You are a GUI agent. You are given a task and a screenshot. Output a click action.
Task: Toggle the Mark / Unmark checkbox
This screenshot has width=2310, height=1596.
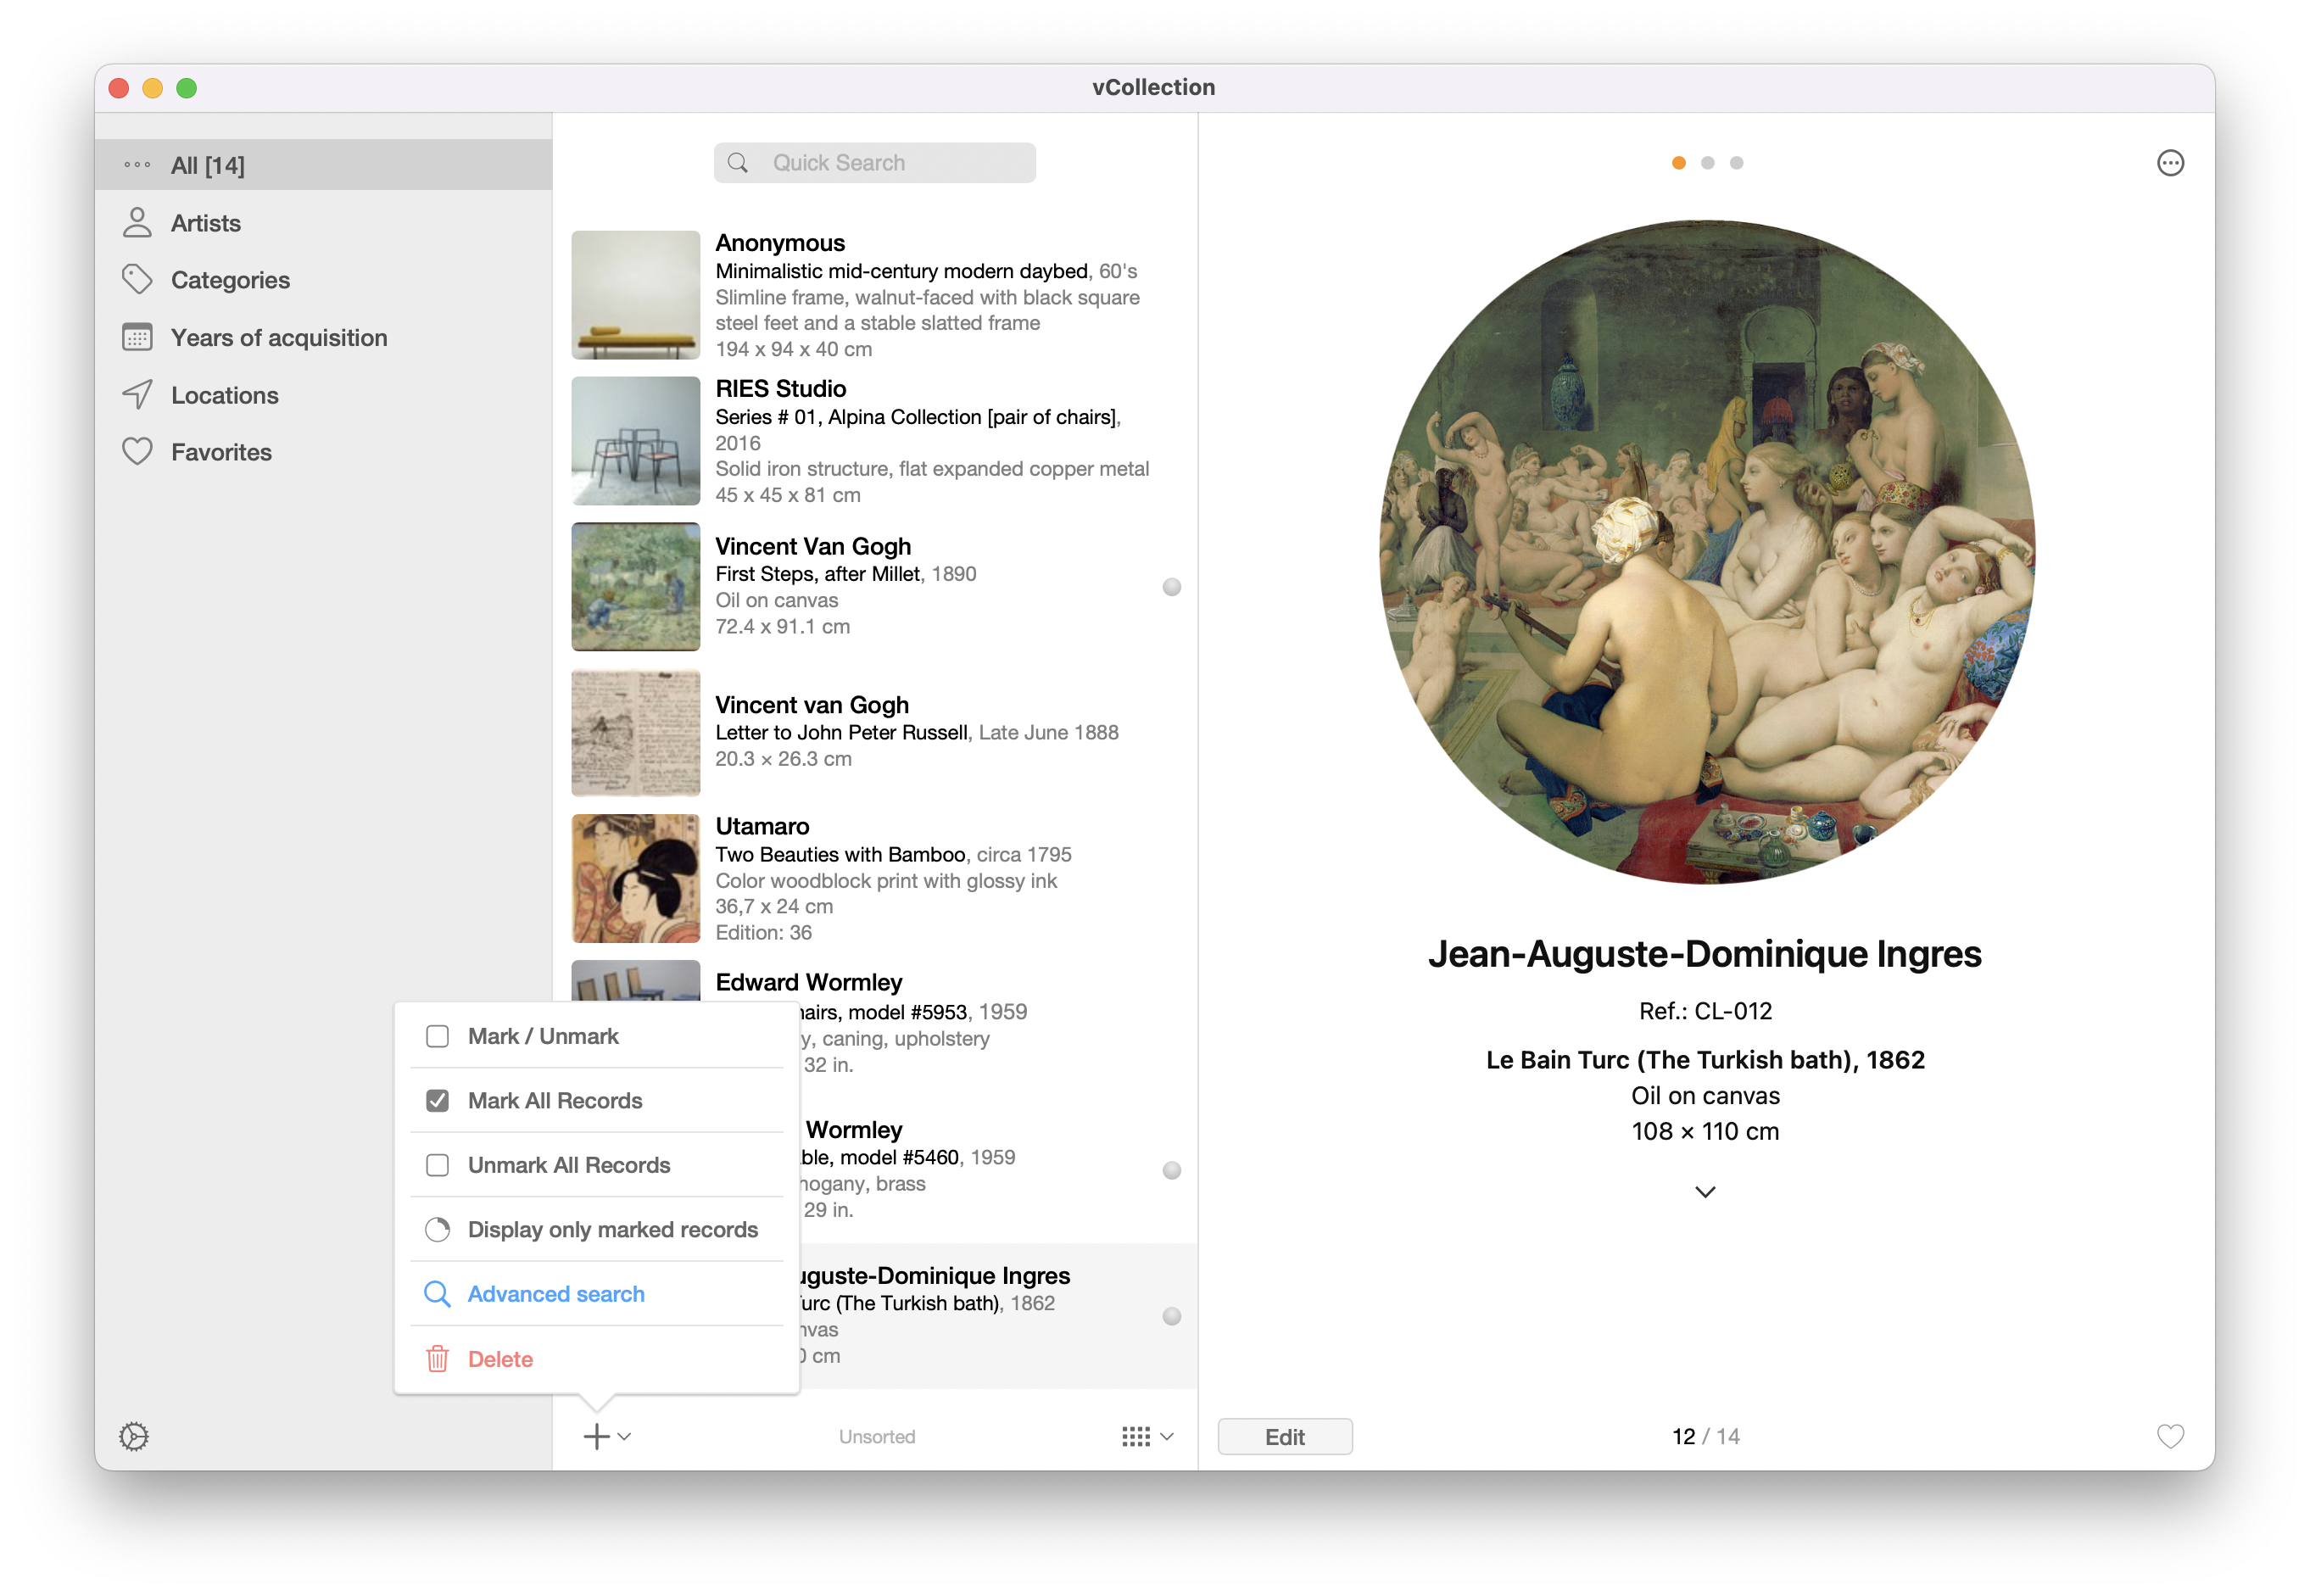(x=437, y=1036)
